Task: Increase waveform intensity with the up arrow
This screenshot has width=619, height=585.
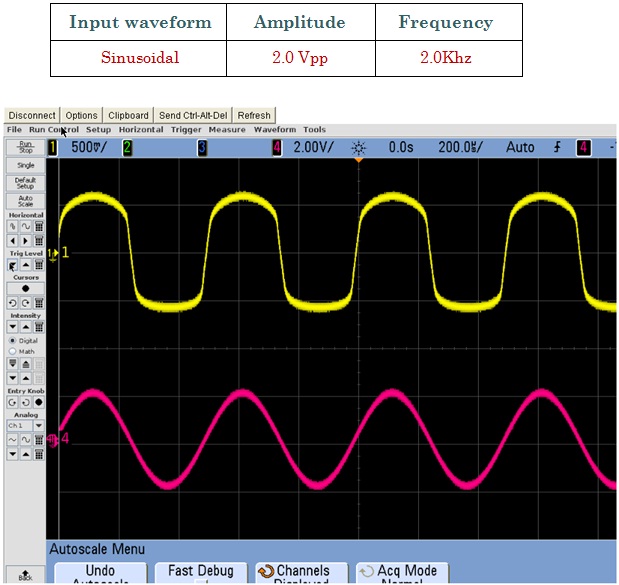Action: [26, 327]
